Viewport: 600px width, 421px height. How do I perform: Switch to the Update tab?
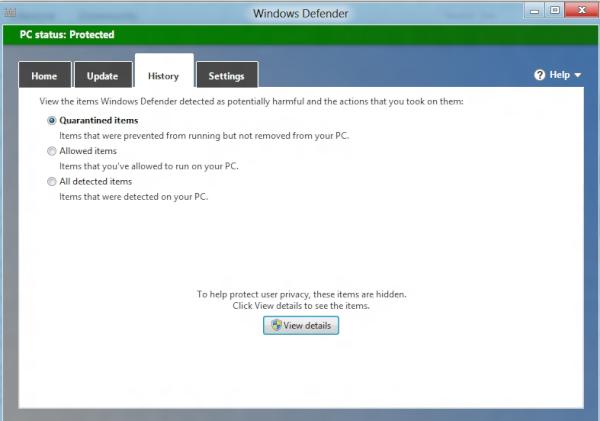103,75
